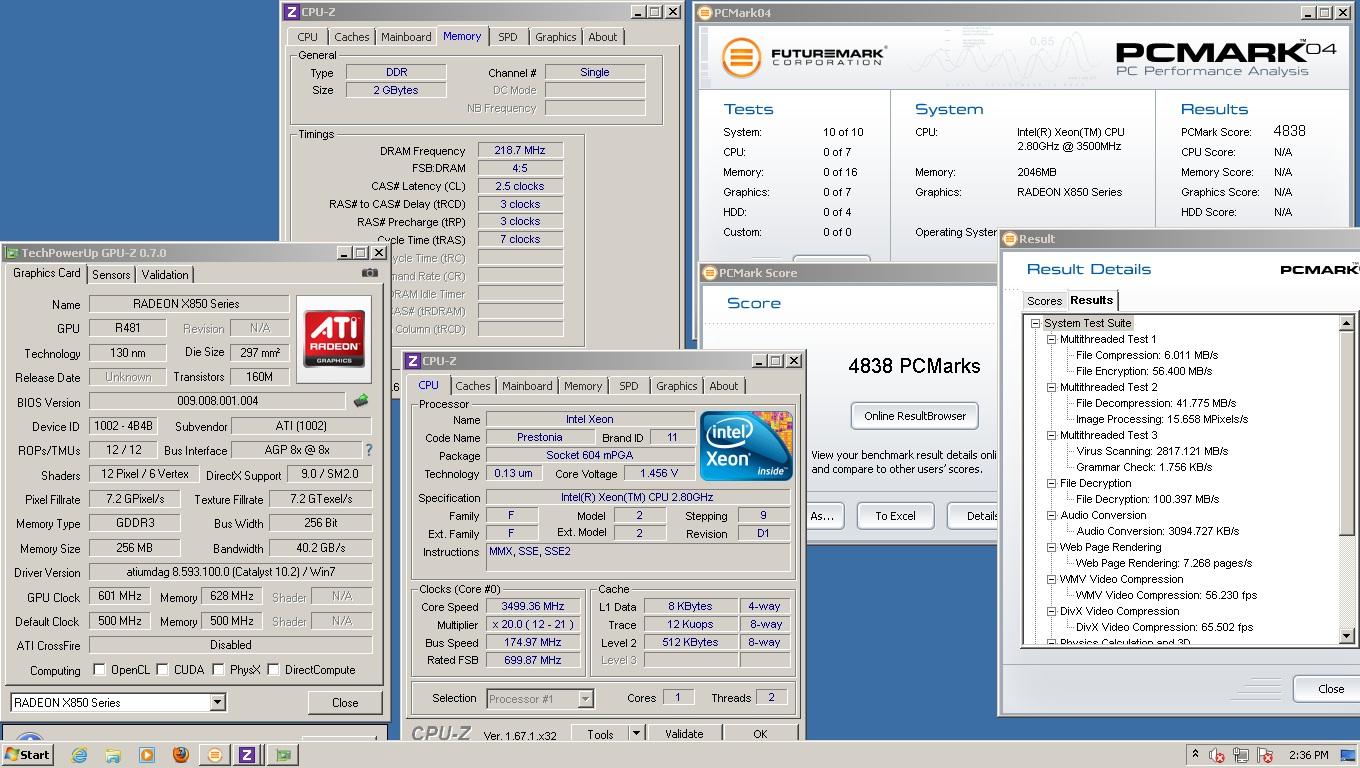Click the title bar icon of the background CPU-Z window
Viewport: 1360px width, 768px height.
pos(291,12)
